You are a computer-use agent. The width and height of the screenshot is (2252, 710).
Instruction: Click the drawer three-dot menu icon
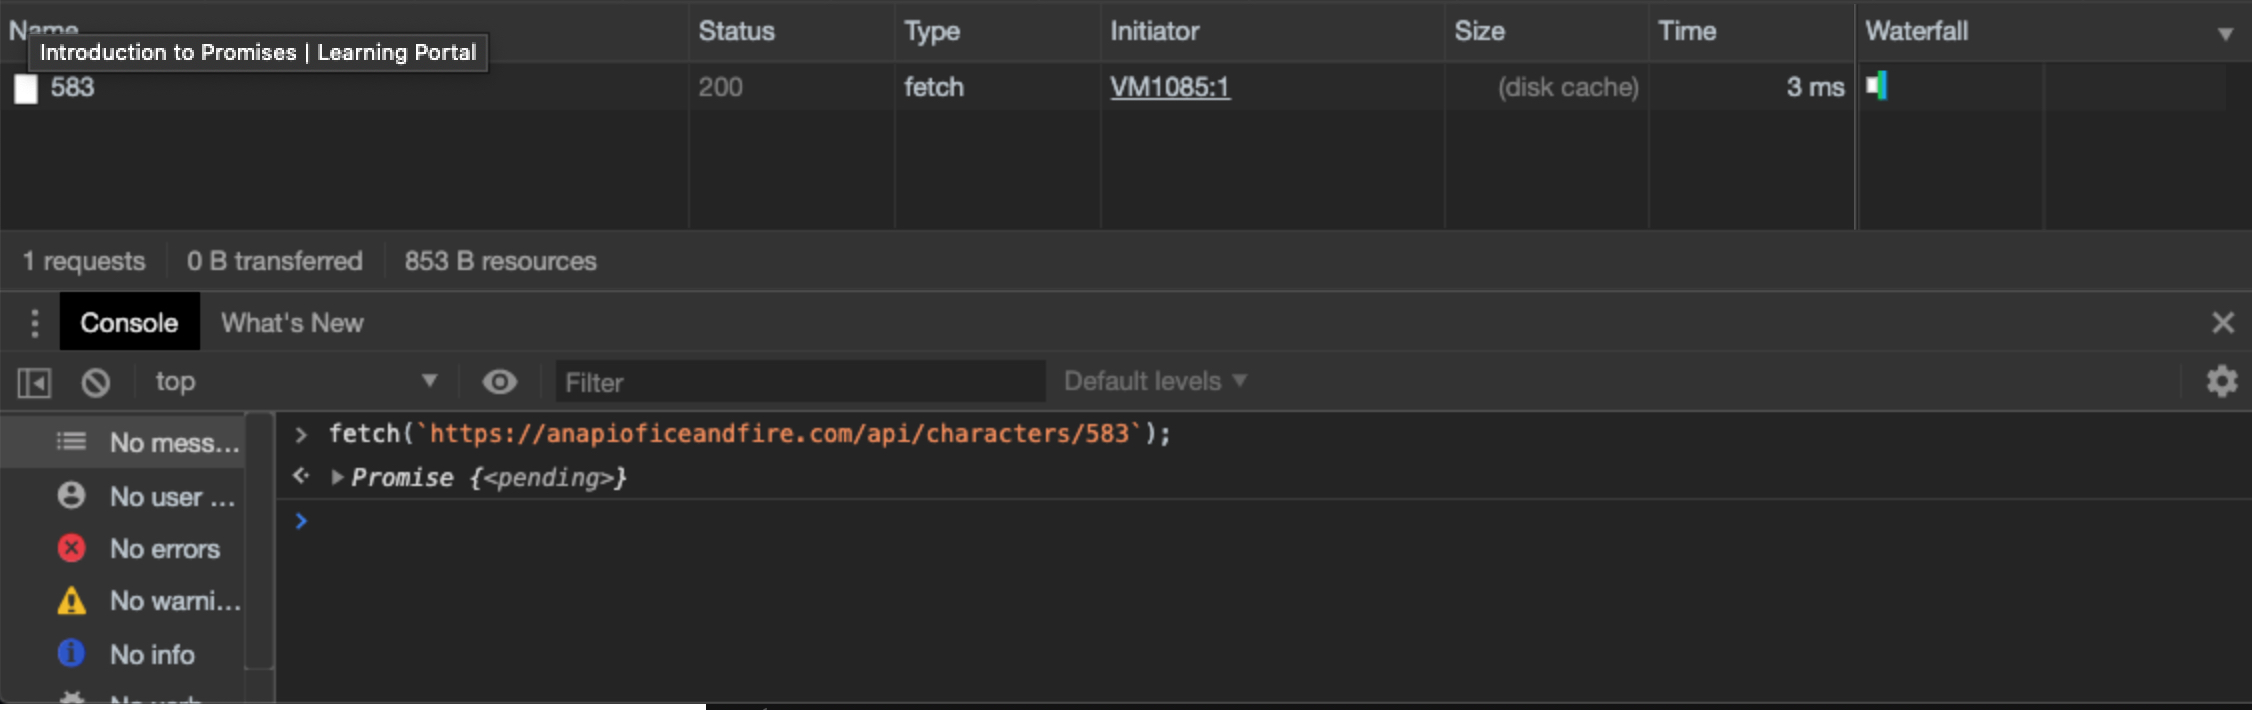[35, 323]
